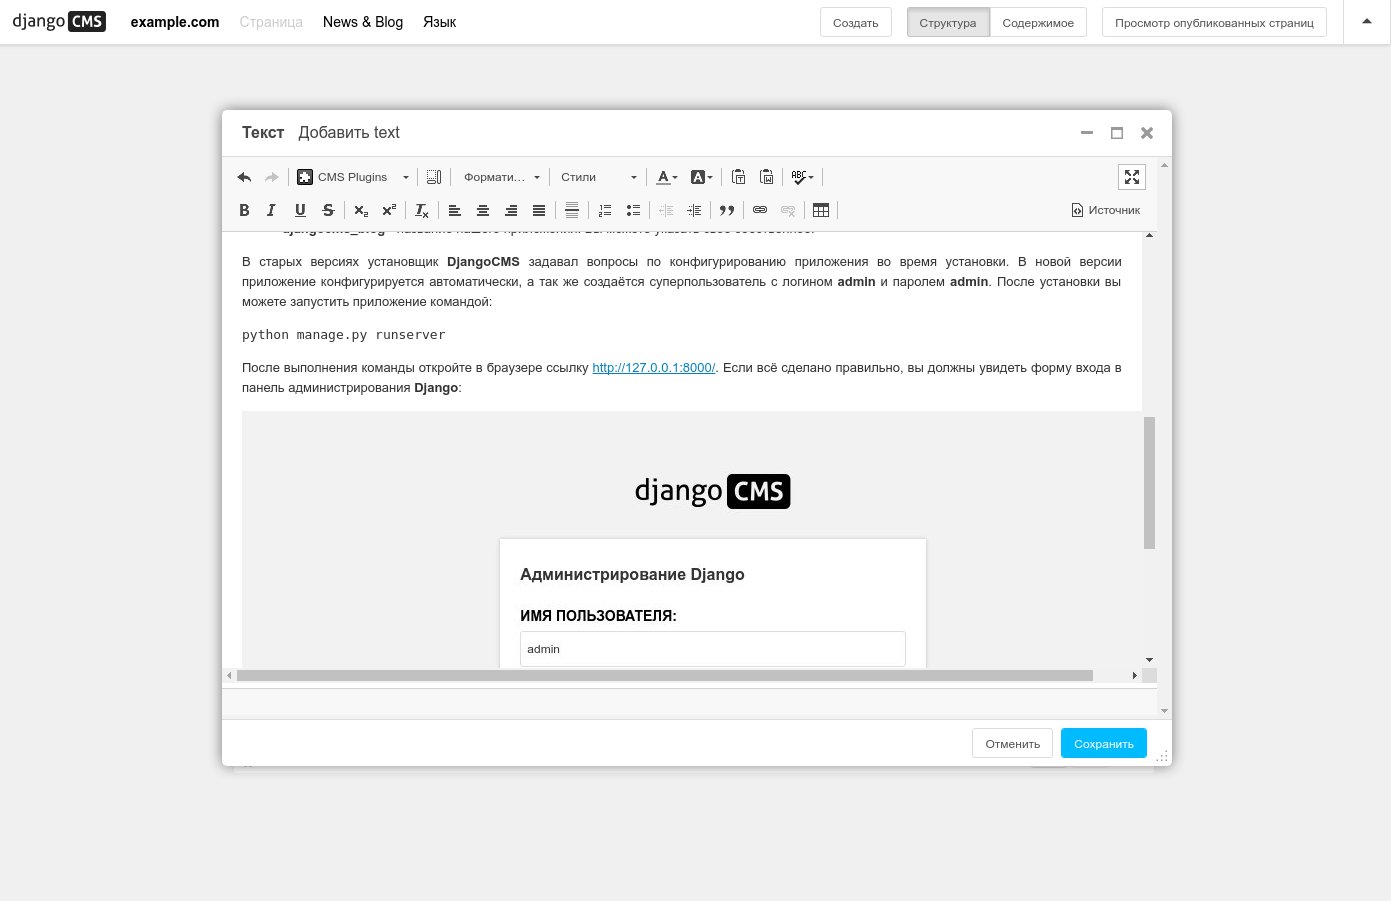Apply block quote formatting
Screen dimensions: 1391x901
tap(727, 210)
